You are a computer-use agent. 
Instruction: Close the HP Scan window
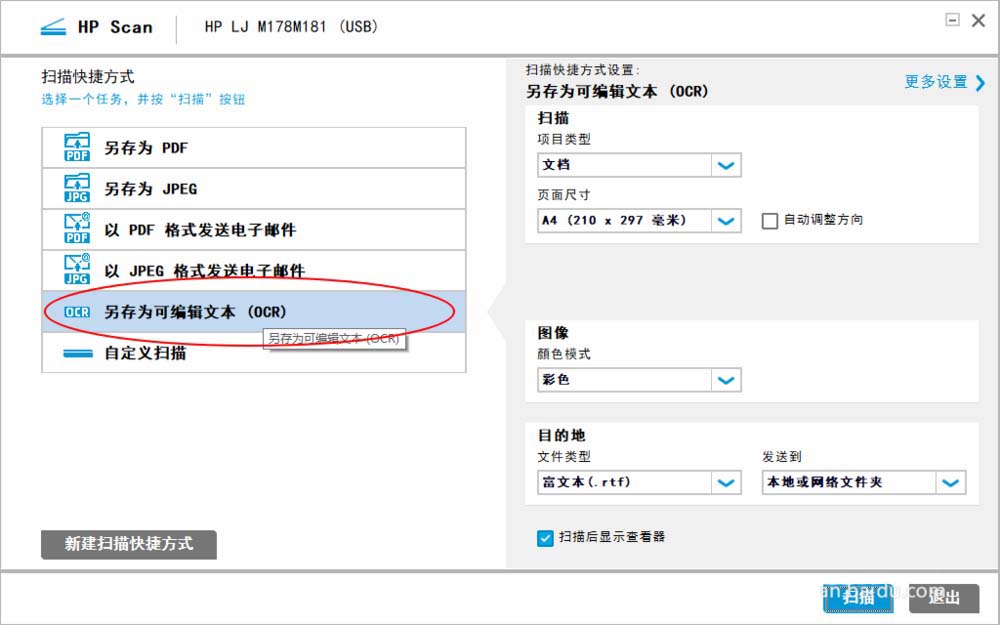[978, 20]
